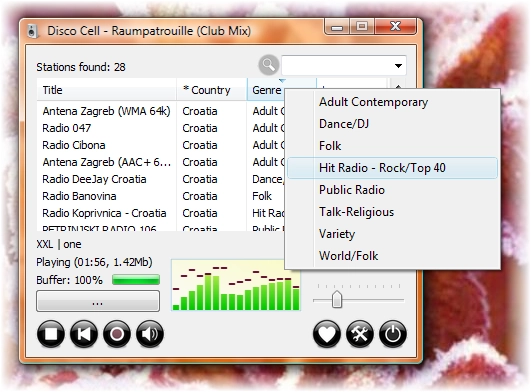Stop playback with the stop button
Screen dimensions: 531x392
pos(51,334)
